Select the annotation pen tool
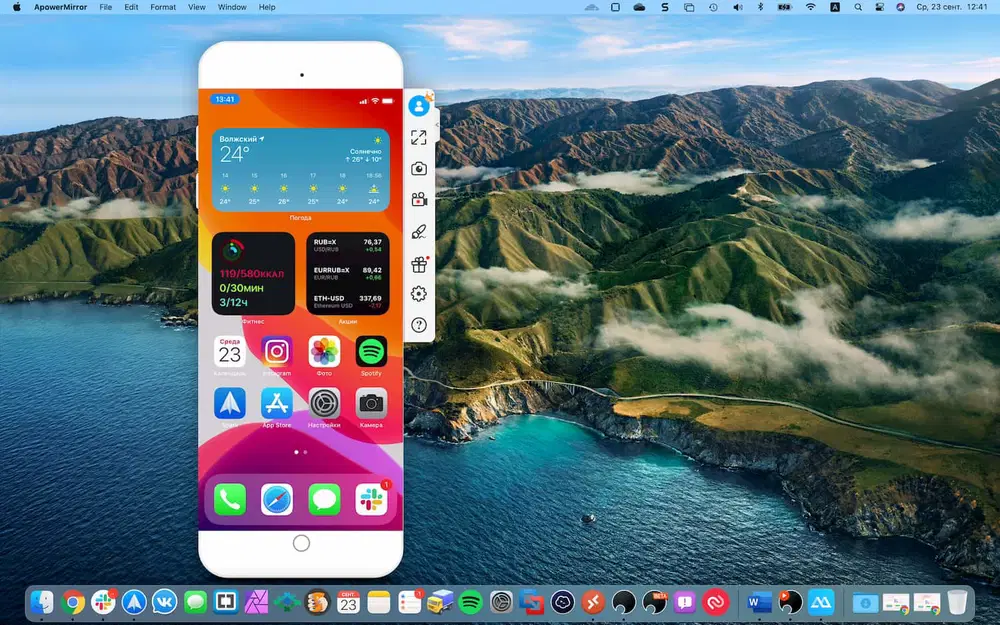The height and width of the screenshot is (625, 1000). coord(419,230)
